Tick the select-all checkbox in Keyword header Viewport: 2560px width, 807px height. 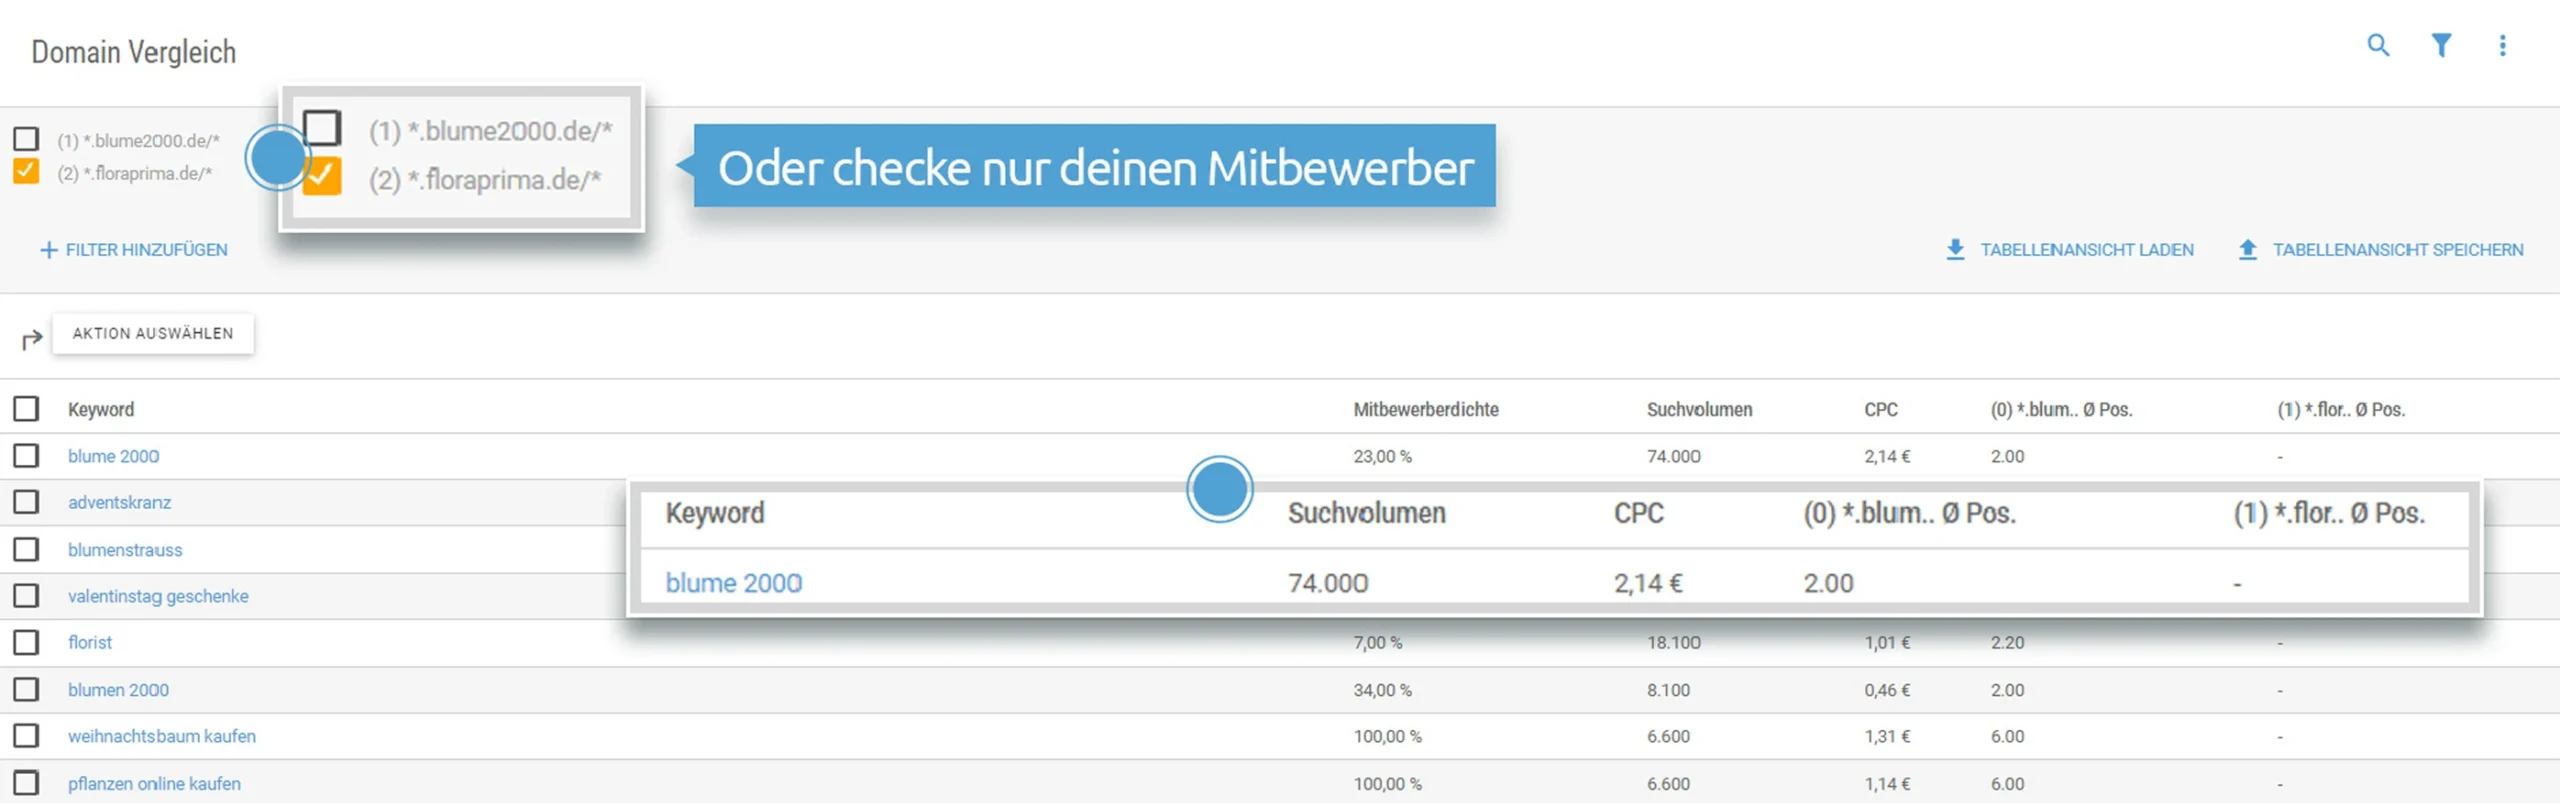click(x=26, y=408)
